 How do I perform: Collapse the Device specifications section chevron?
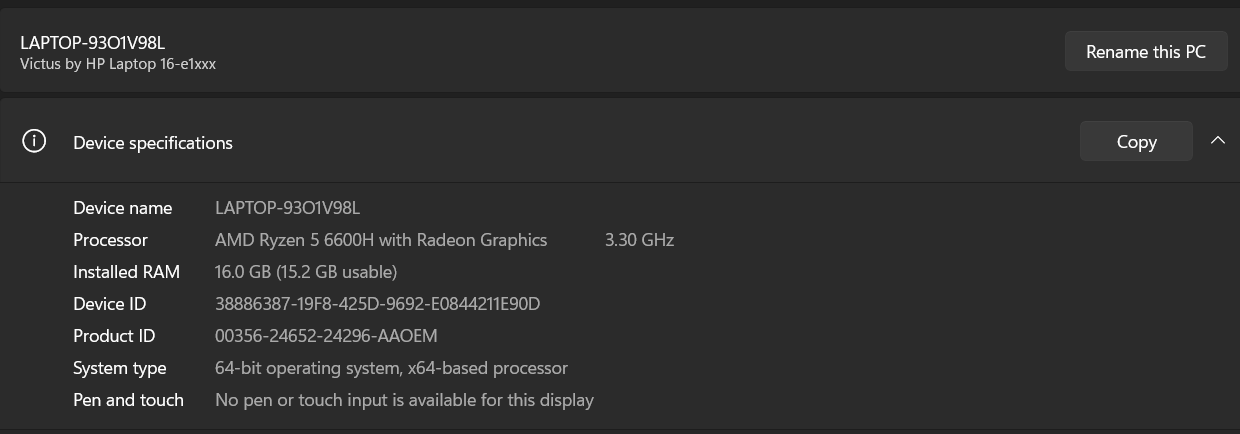[x=1217, y=141]
